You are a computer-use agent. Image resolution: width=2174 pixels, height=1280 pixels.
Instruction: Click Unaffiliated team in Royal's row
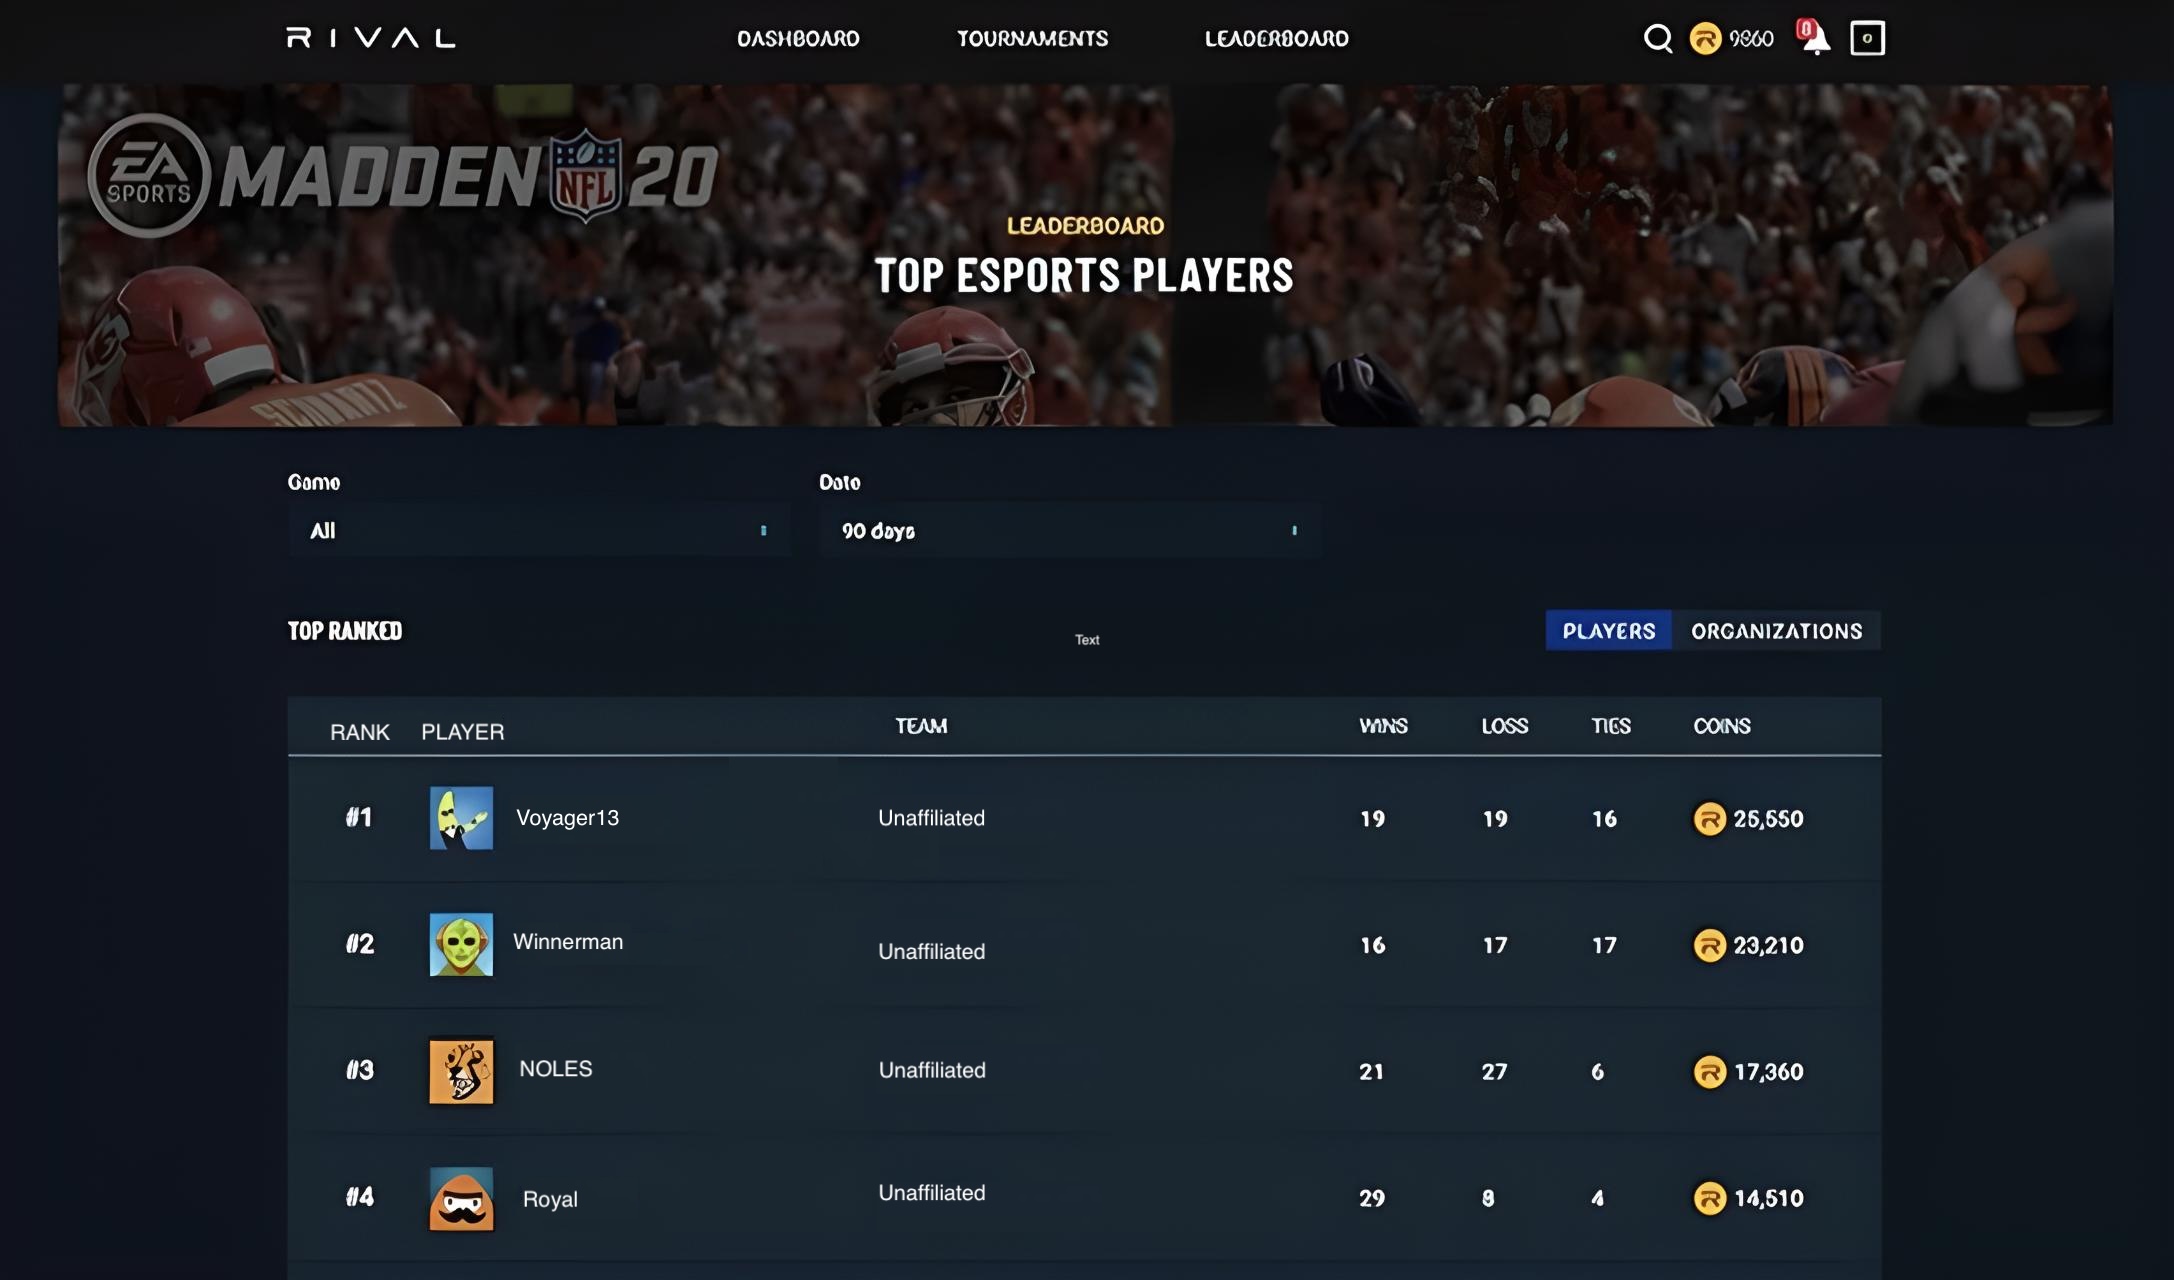pos(932,1193)
